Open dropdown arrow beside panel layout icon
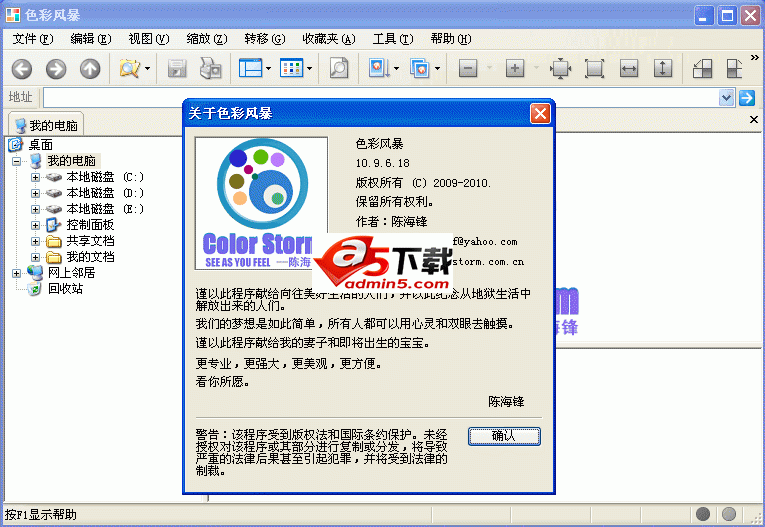 tap(268, 69)
